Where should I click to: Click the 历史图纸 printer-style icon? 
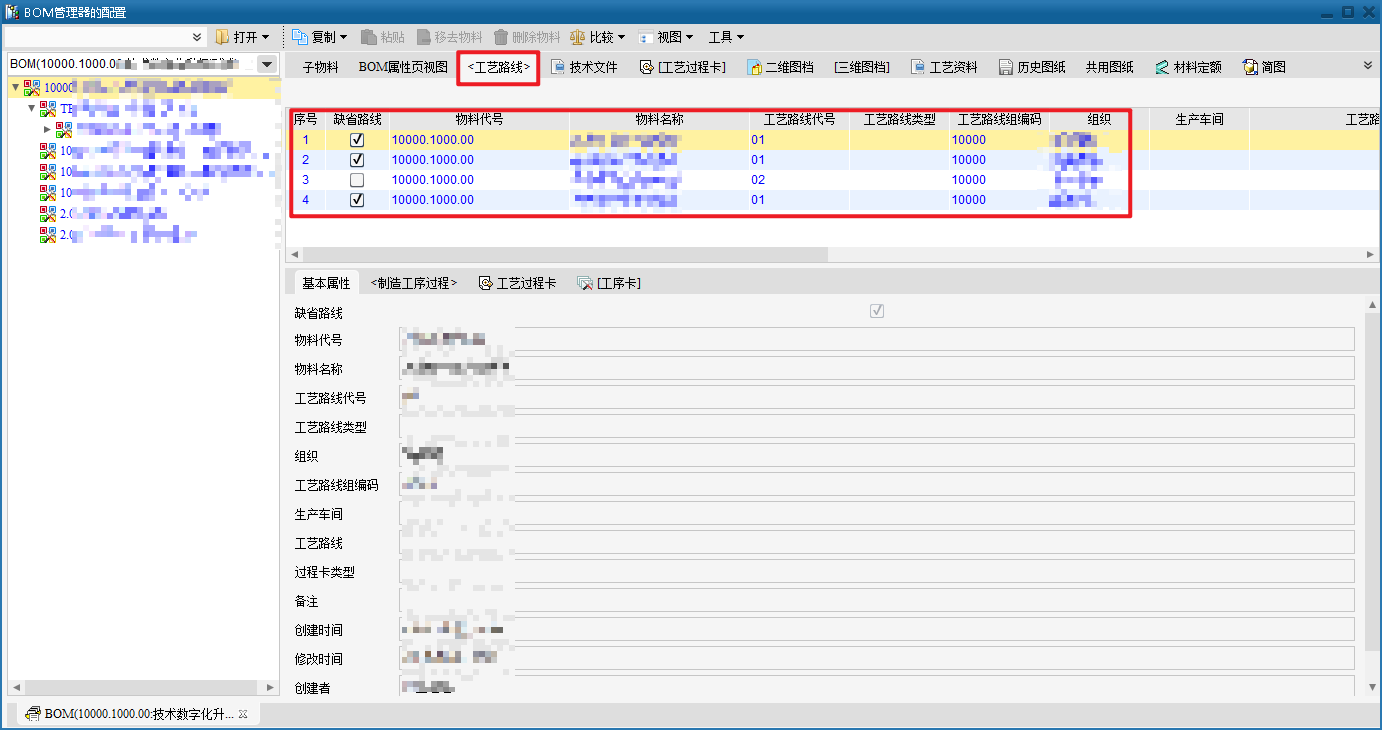1006,67
